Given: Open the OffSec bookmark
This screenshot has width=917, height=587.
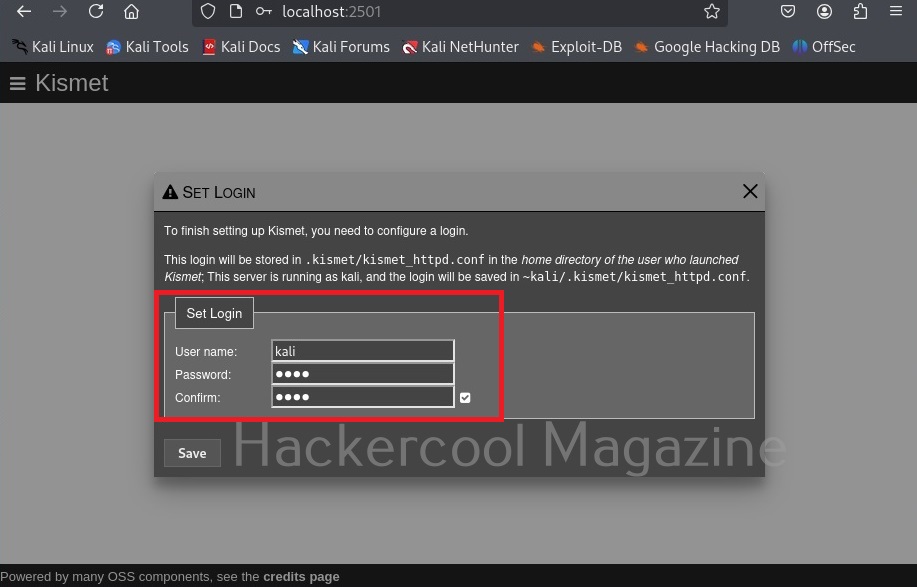Looking at the screenshot, I should 823,47.
